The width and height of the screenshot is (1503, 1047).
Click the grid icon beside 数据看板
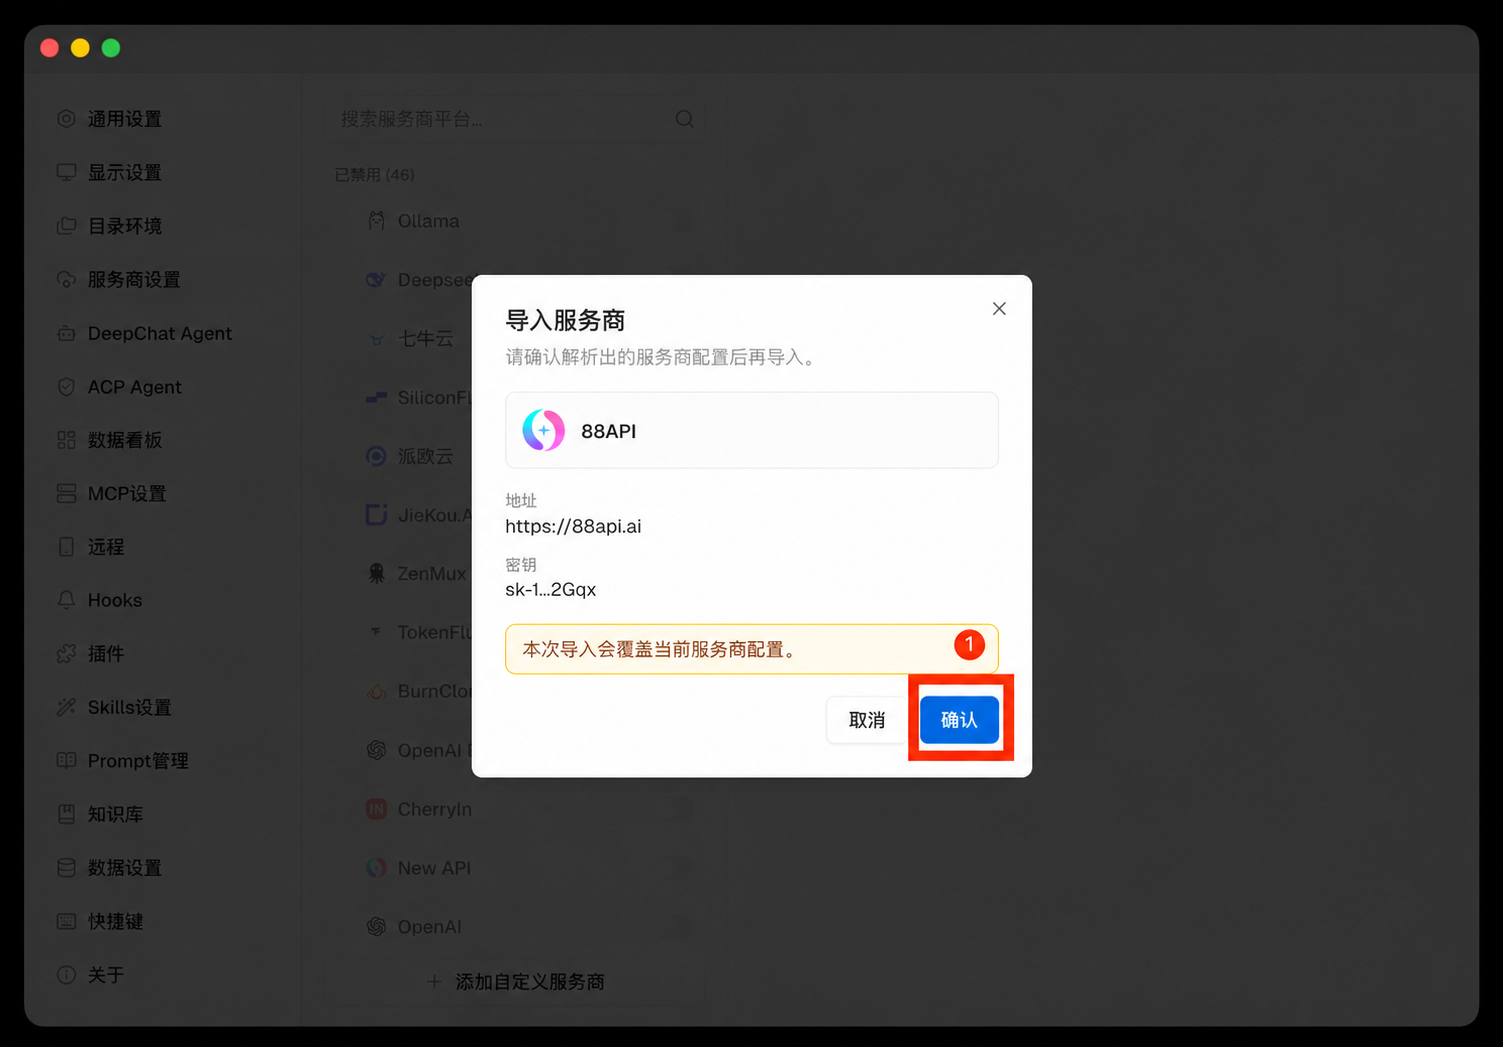pyautogui.click(x=66, y=440)
